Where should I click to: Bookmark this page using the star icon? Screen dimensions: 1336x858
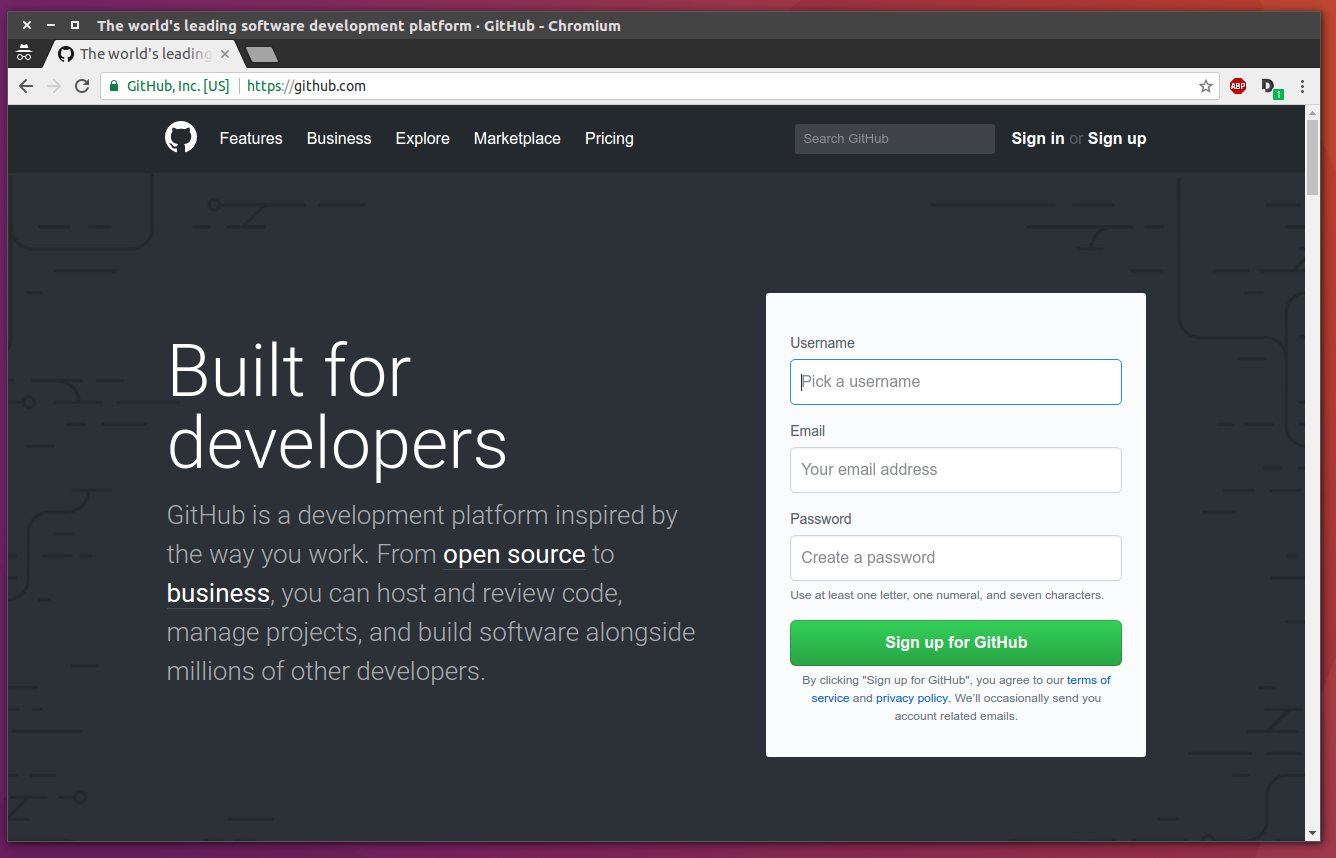[1206, 86]
